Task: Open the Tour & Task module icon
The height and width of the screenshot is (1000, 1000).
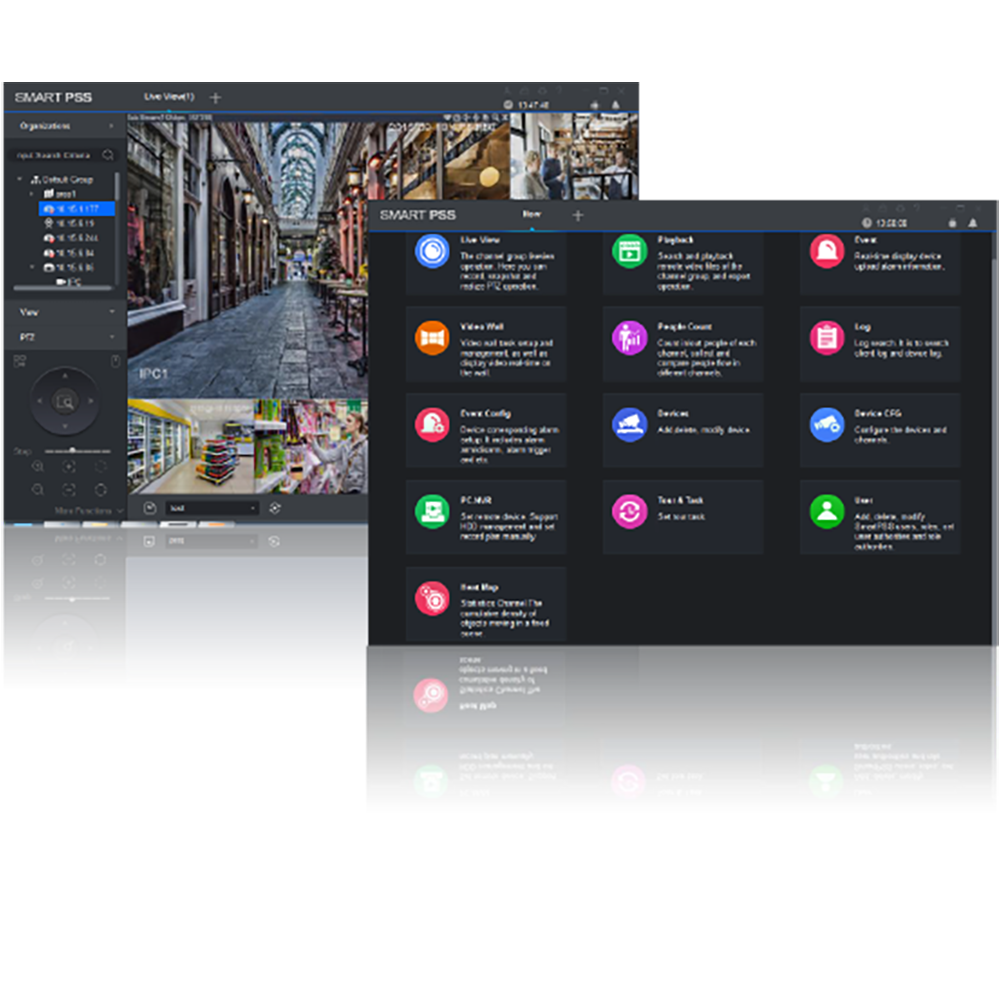Action: pyautogui.click(x=629, y=511)
